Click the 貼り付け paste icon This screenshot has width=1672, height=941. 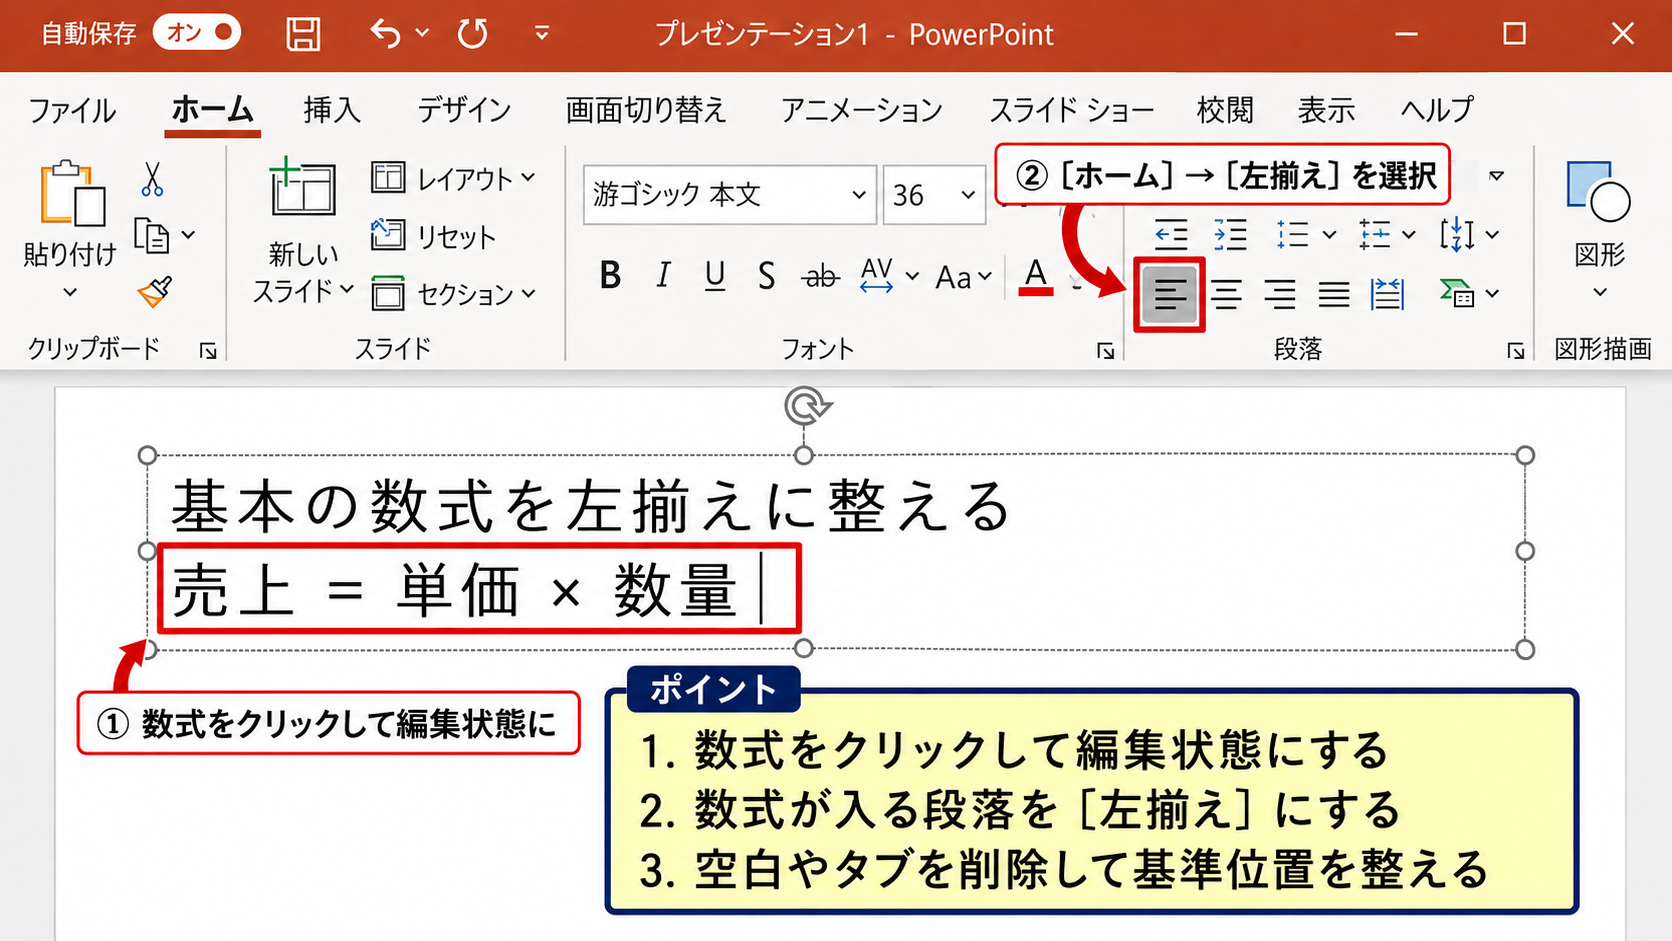click(x=72, y=193)
